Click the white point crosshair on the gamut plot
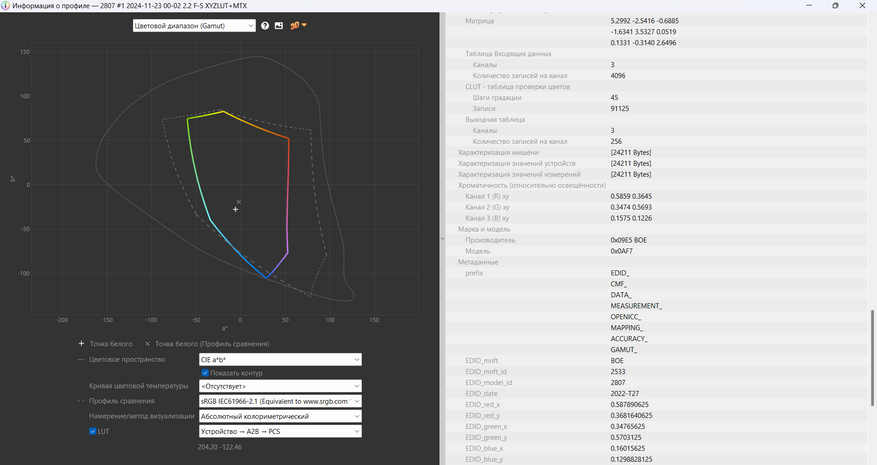877x465 pixels. [236, 209]
